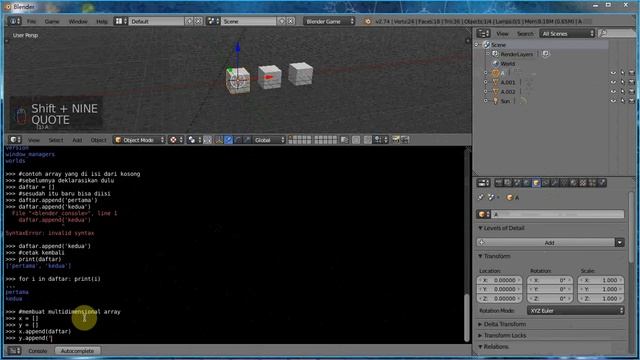Expand object A in the outliner

(x=486, y=73)
